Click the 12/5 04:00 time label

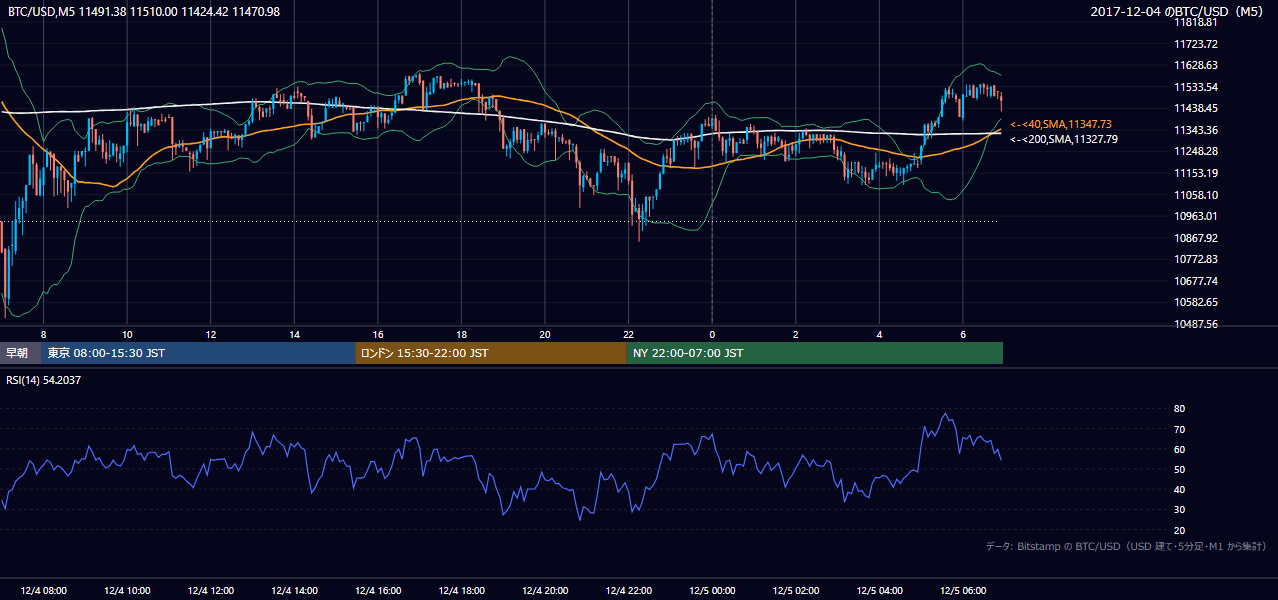click(x=879, y=590)
